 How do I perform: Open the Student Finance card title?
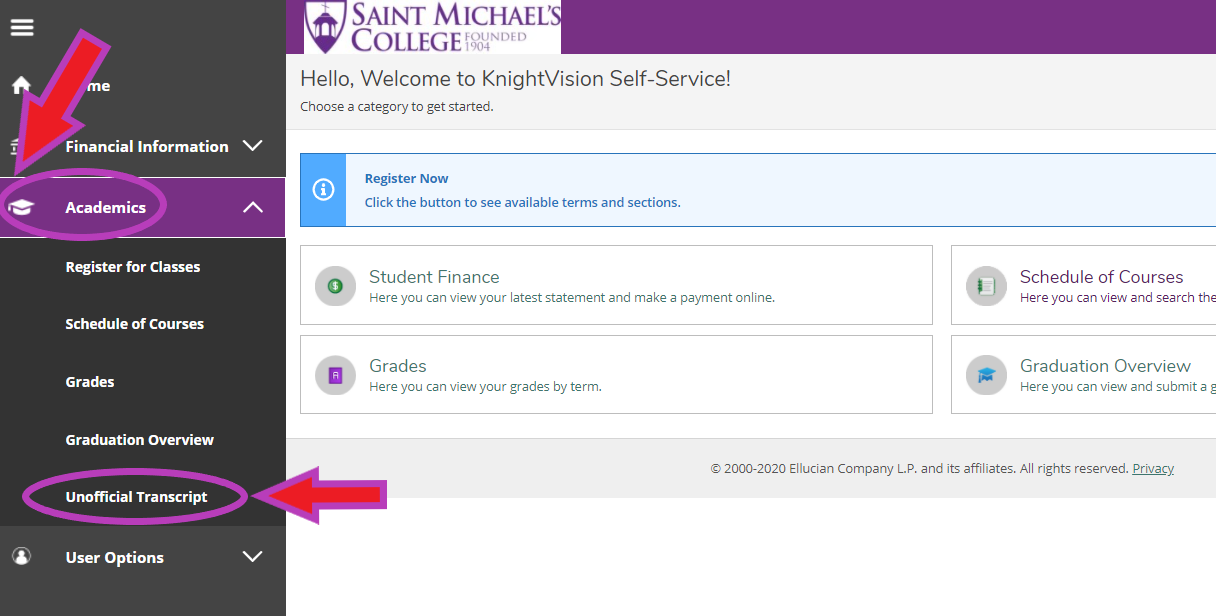434,277
